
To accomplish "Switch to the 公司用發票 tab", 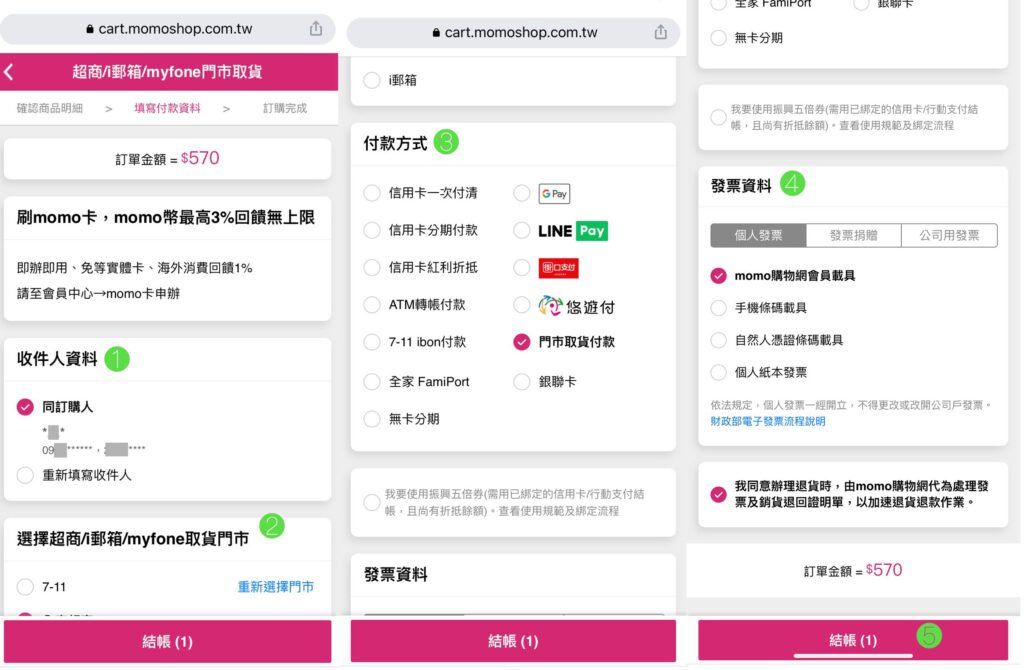I will tap(950, 235).
